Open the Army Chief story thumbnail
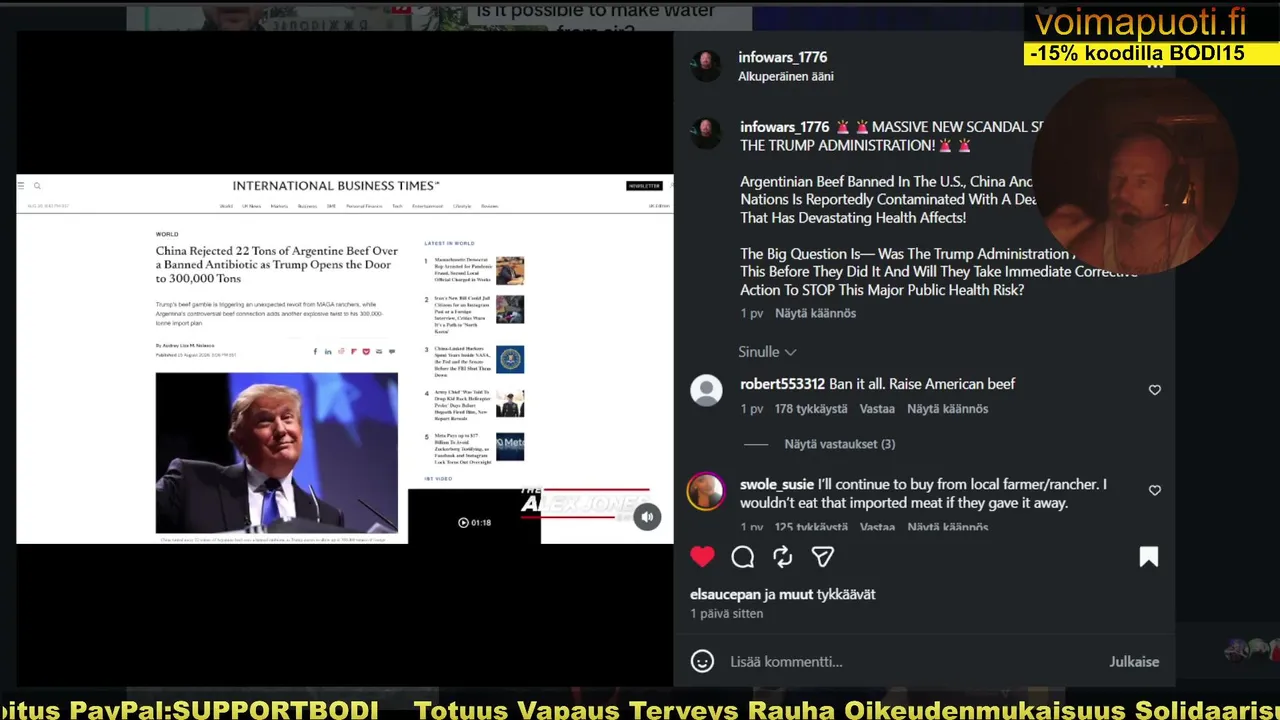Image resolution: width=1280 pixels, height=720 pixels. (x=510, y=403)
